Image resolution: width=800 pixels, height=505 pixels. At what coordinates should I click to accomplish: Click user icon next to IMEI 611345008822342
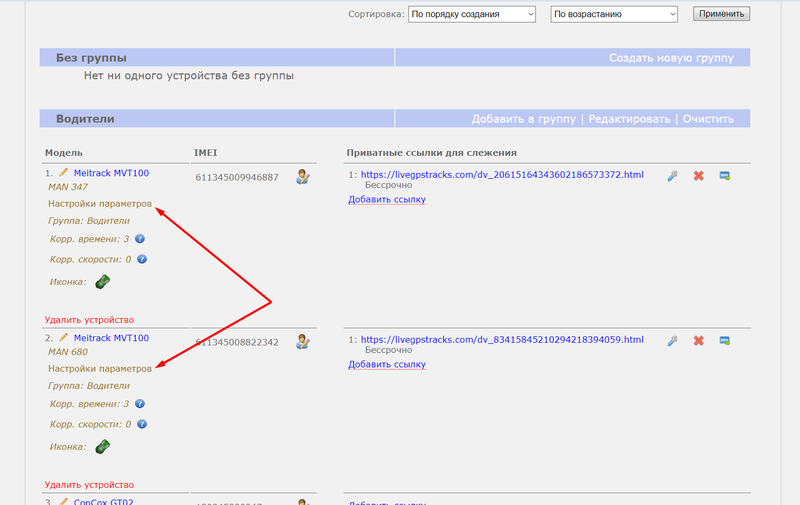tap(302, 343)
